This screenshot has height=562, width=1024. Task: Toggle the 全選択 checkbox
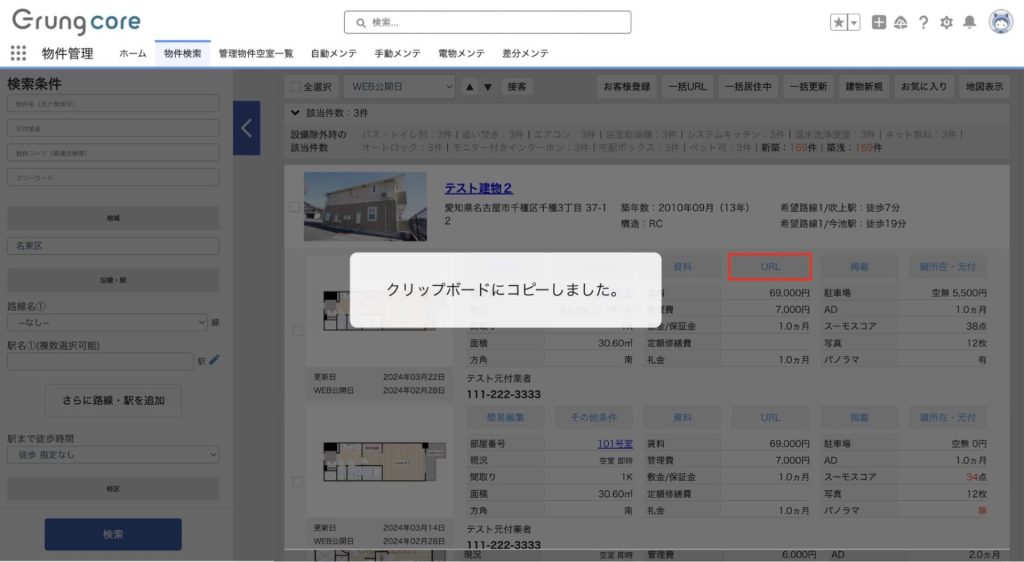click(295, 87)
